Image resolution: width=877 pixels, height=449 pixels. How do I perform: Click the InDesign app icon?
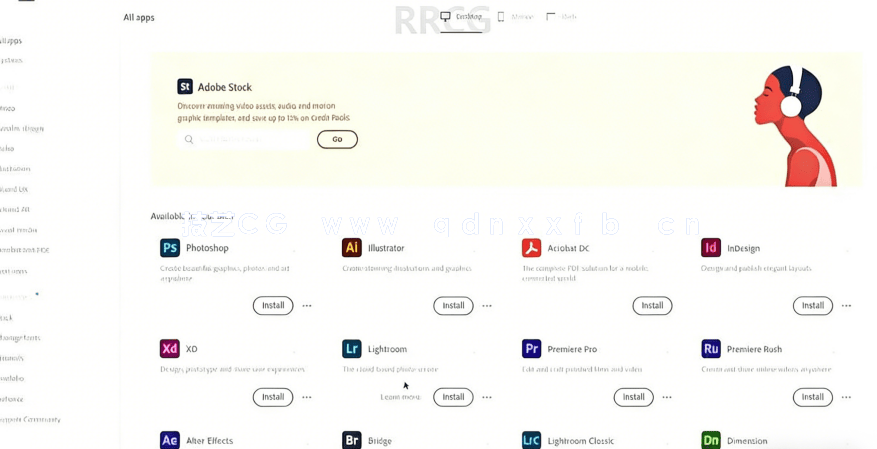click(711, 248)
